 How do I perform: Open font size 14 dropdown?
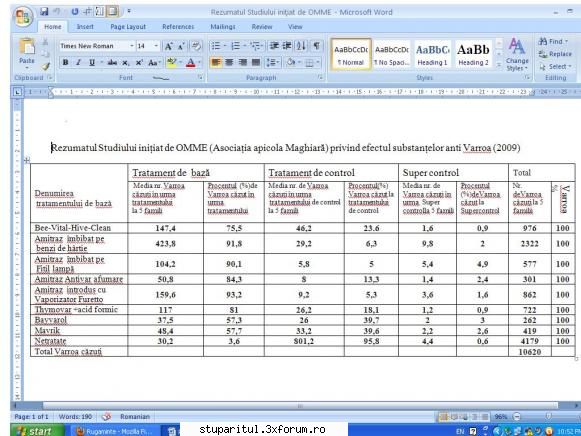point(156,46)
